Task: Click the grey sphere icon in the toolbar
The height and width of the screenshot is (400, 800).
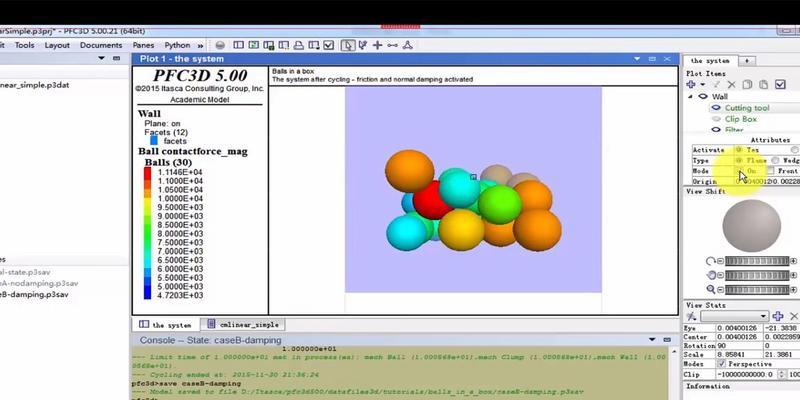Action: point(220,45)
